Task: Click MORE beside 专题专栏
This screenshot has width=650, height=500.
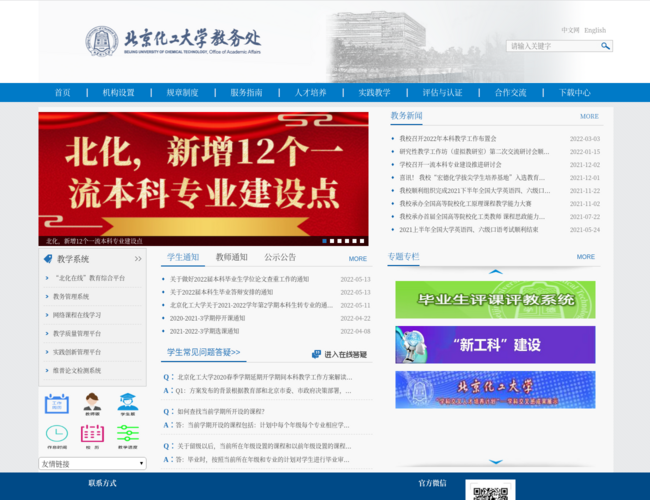Action: pos(586,257)
